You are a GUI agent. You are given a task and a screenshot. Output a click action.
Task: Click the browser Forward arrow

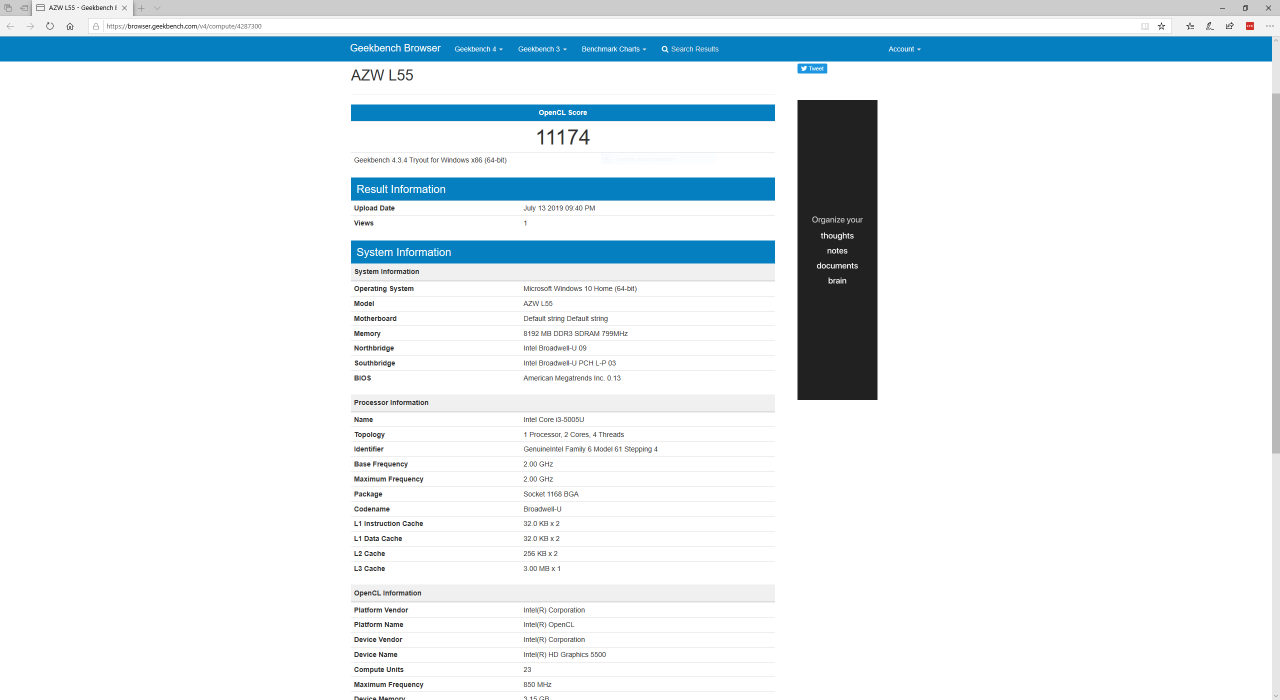pos(30,26)
